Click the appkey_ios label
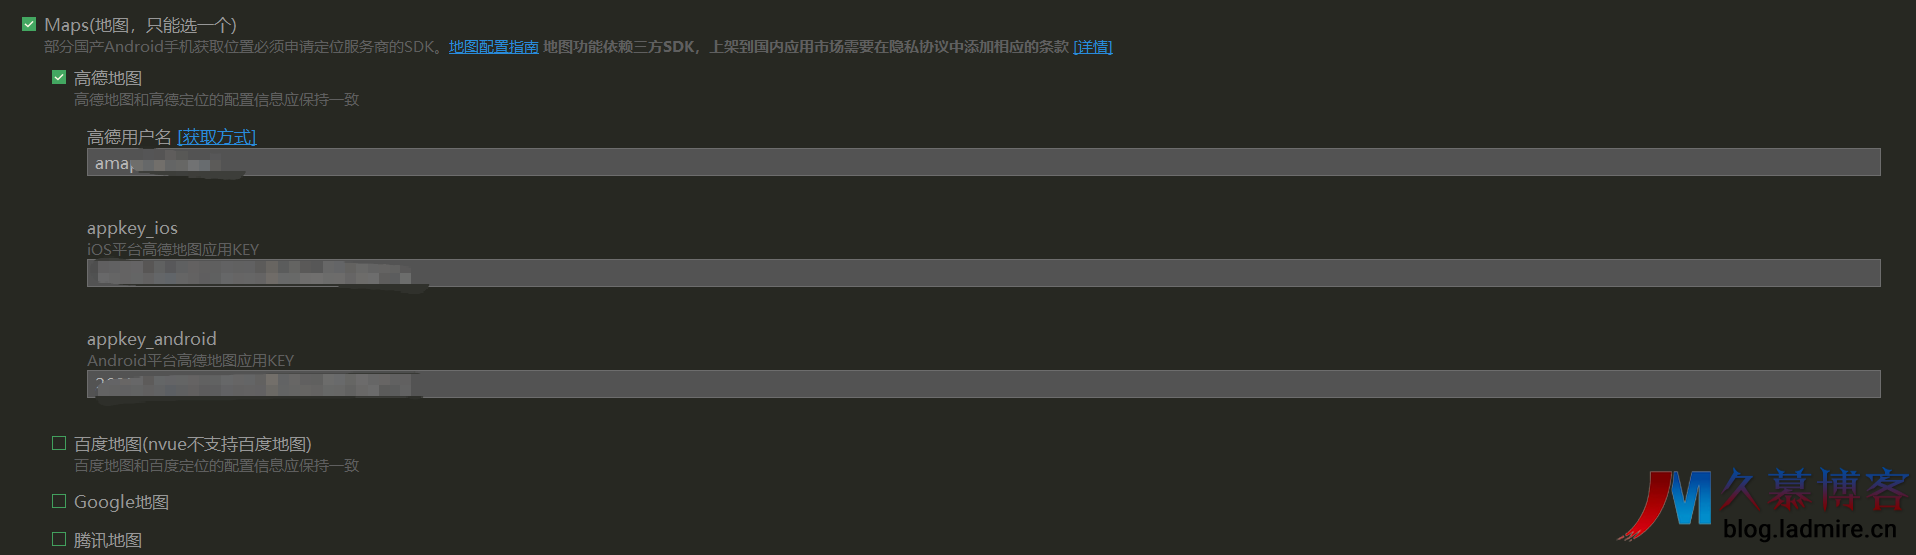1916x555 pixels. click(132, 228)
